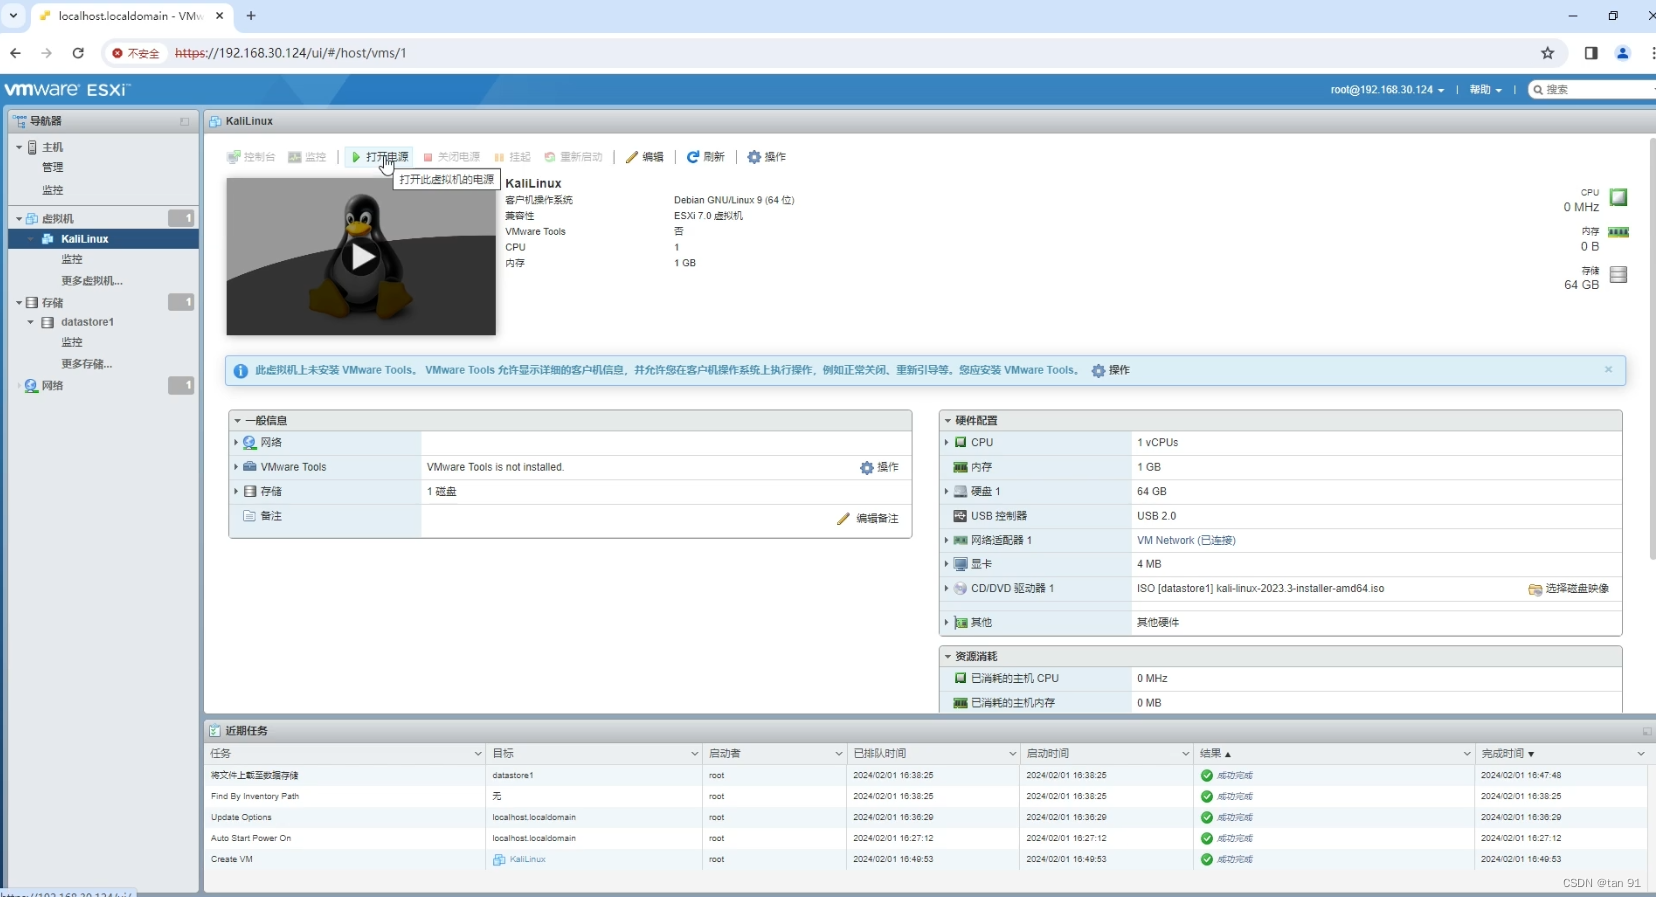Open 操作 gear in VMware Tools row
This screenshot has height=897, width=1656.
pos(879,467)
